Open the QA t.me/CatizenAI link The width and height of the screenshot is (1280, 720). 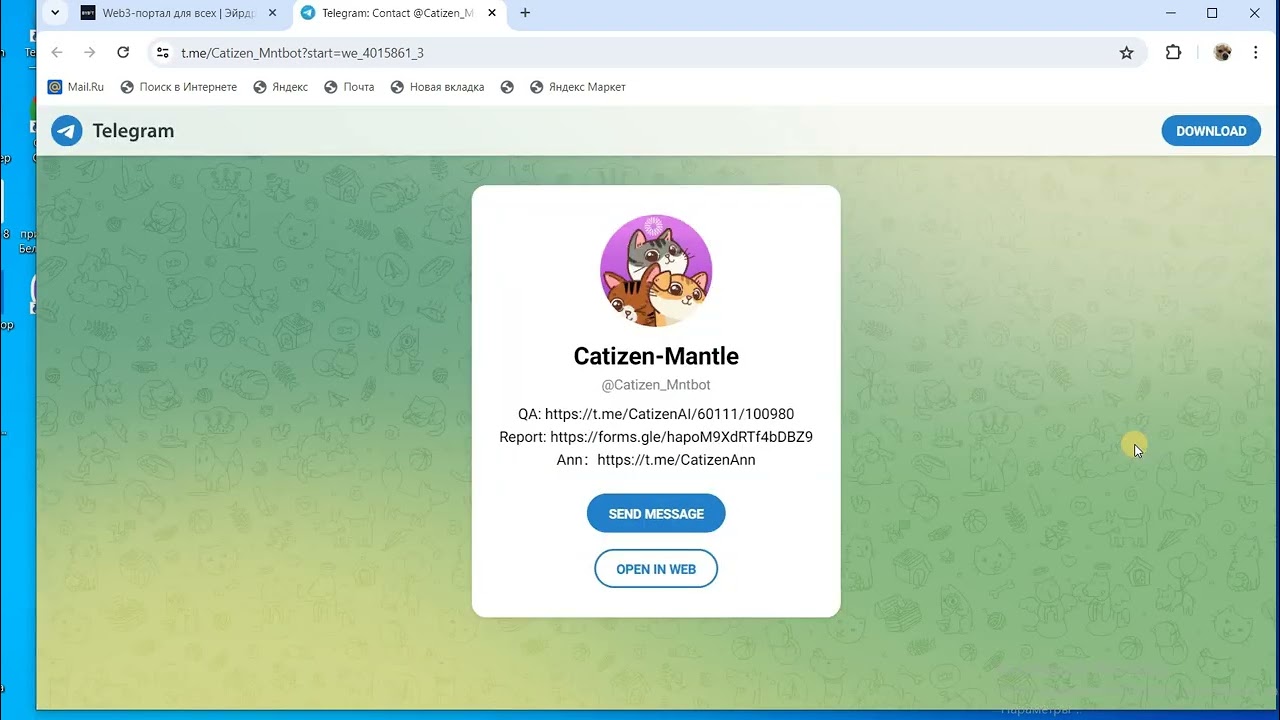(669, 414)
